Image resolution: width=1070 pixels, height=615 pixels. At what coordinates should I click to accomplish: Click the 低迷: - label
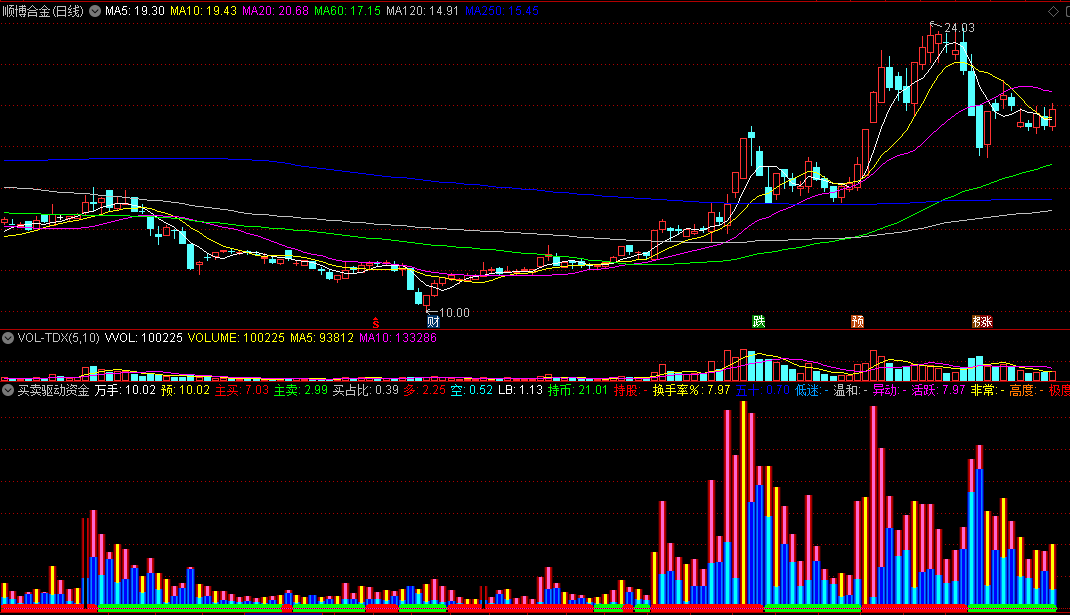[x=811, y=390]
